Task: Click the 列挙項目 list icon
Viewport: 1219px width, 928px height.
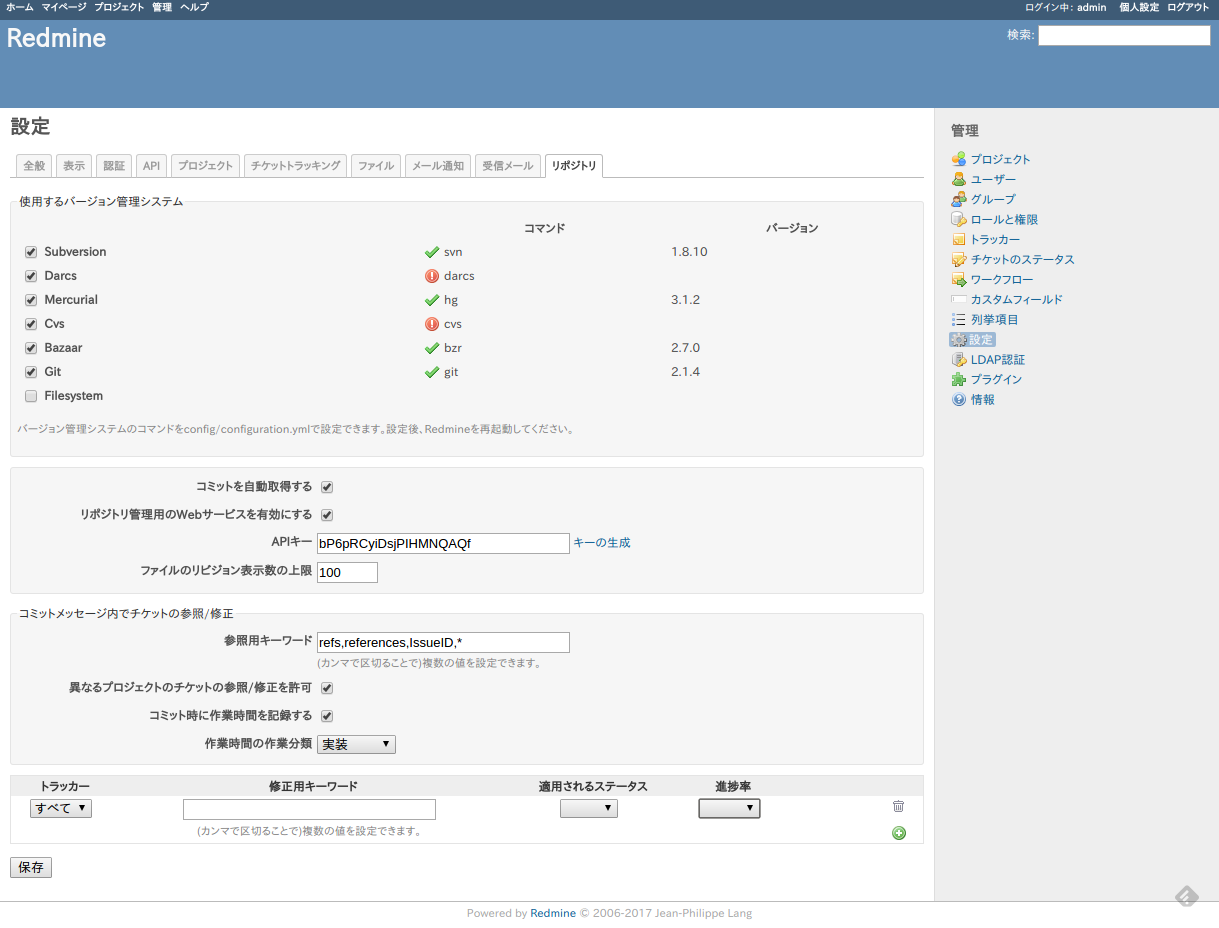Action: point(959,319)
